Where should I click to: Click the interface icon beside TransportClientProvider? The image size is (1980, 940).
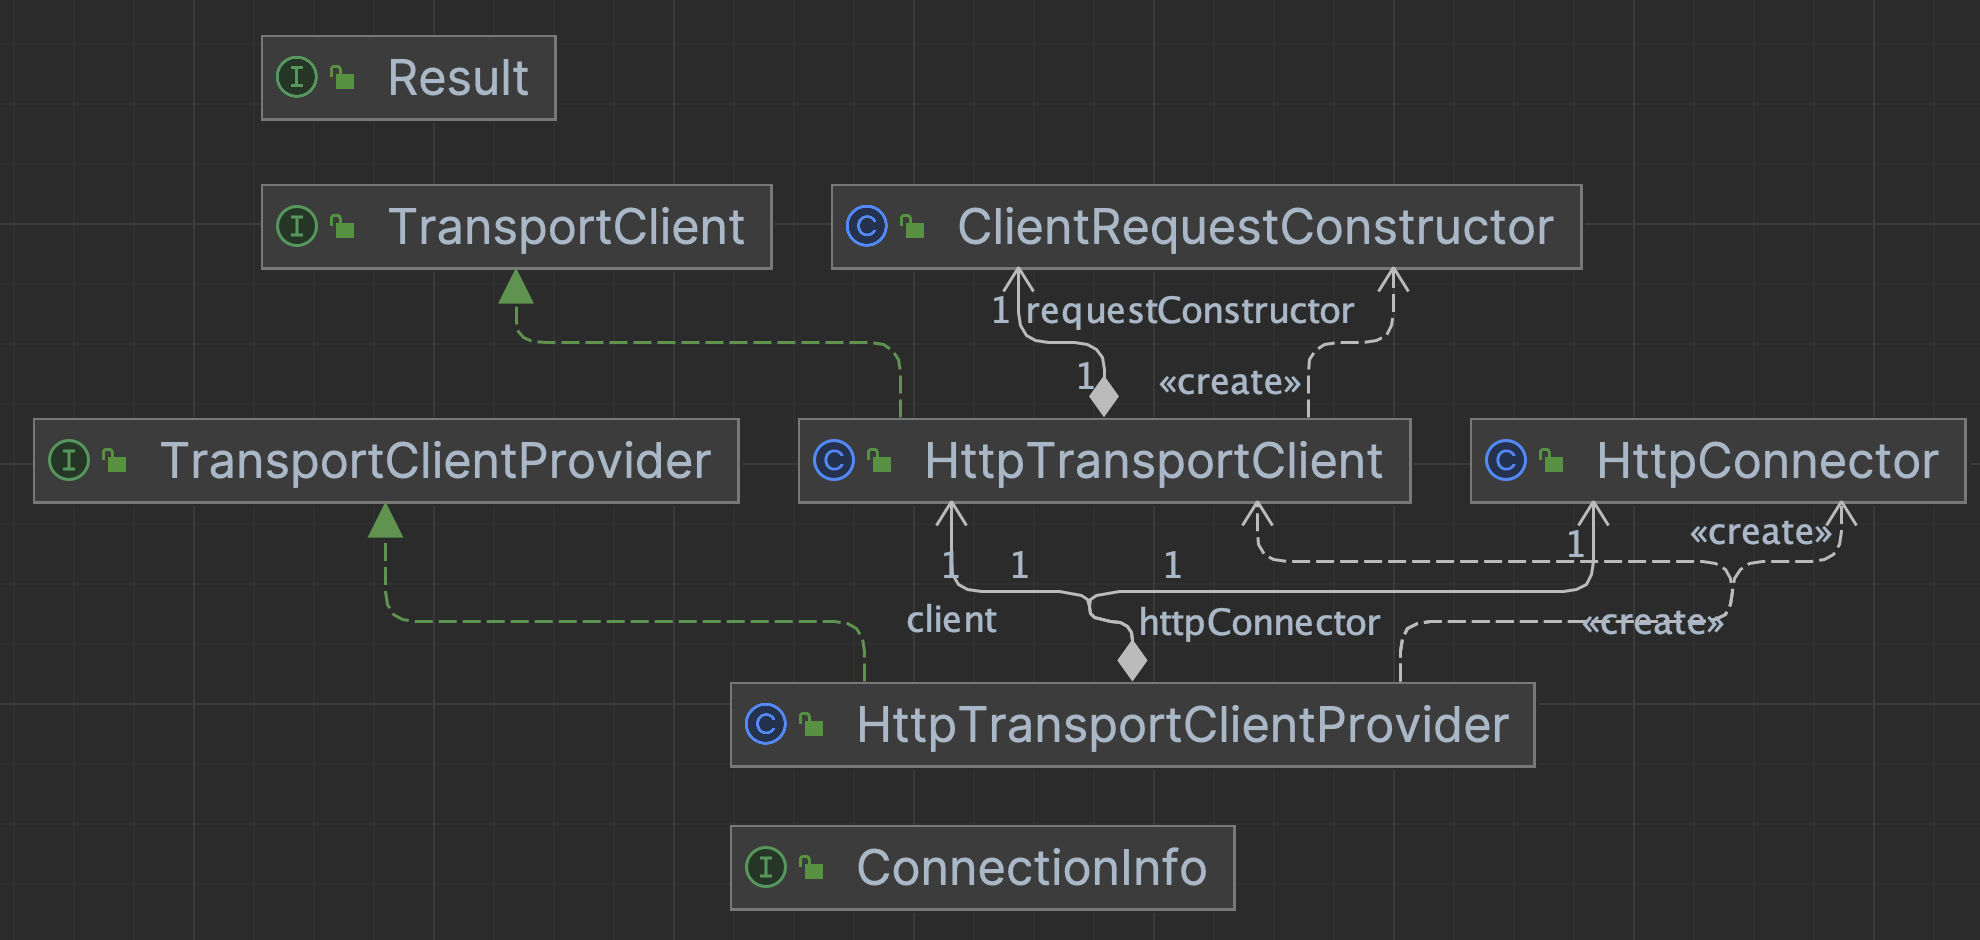pos(69,461)
